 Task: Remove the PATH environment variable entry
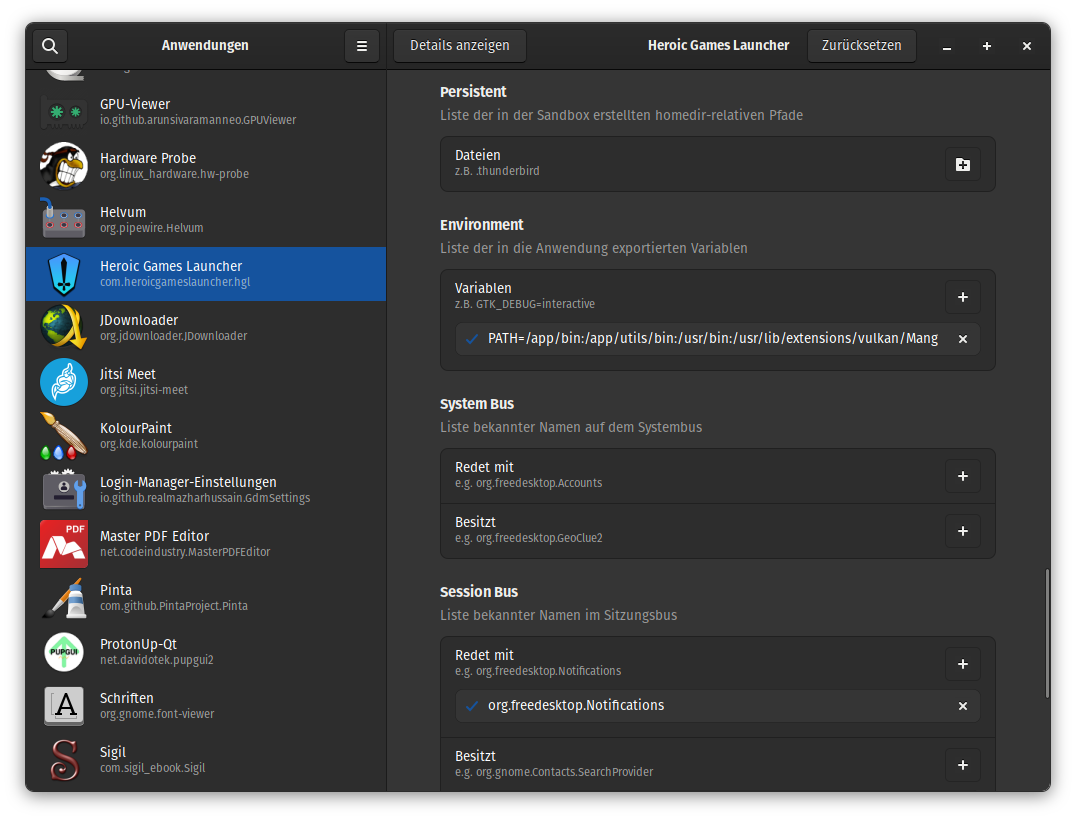pyautogui.click(x=963, y=339)
